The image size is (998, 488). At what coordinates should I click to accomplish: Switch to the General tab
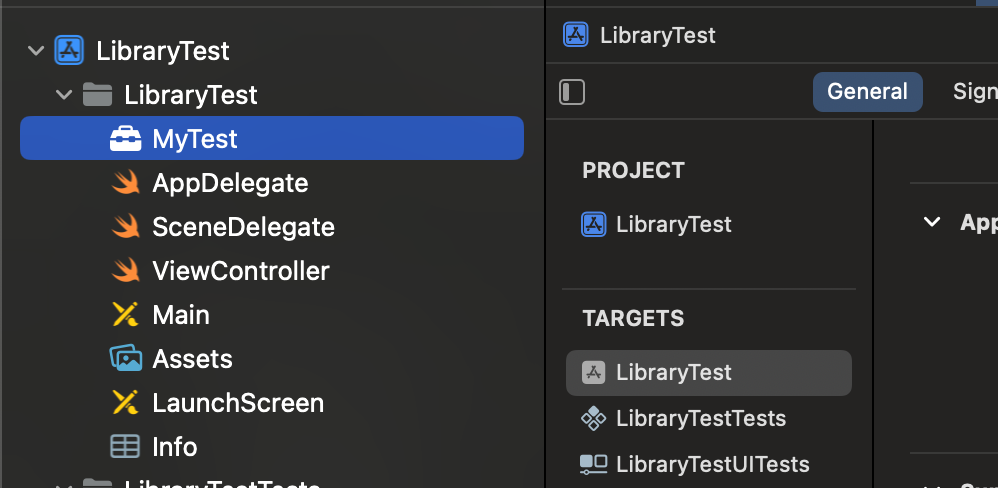coord(867,92)
